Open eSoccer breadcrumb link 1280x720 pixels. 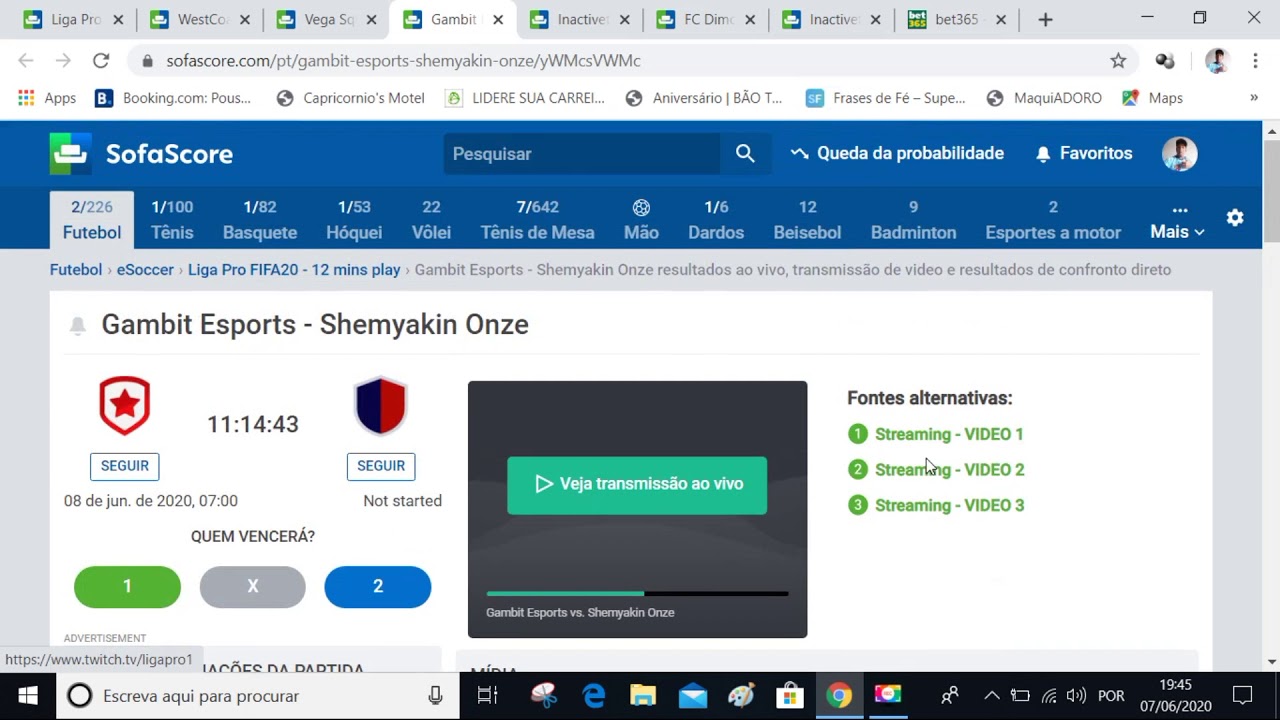145,269
